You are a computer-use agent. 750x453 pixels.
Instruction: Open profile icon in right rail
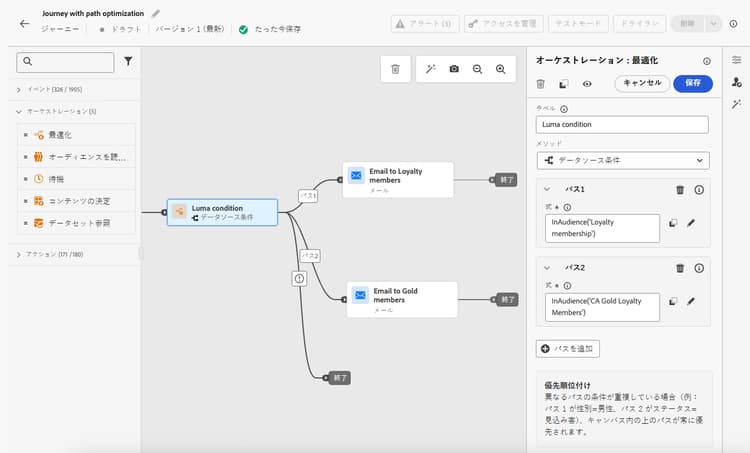(736, 82)
